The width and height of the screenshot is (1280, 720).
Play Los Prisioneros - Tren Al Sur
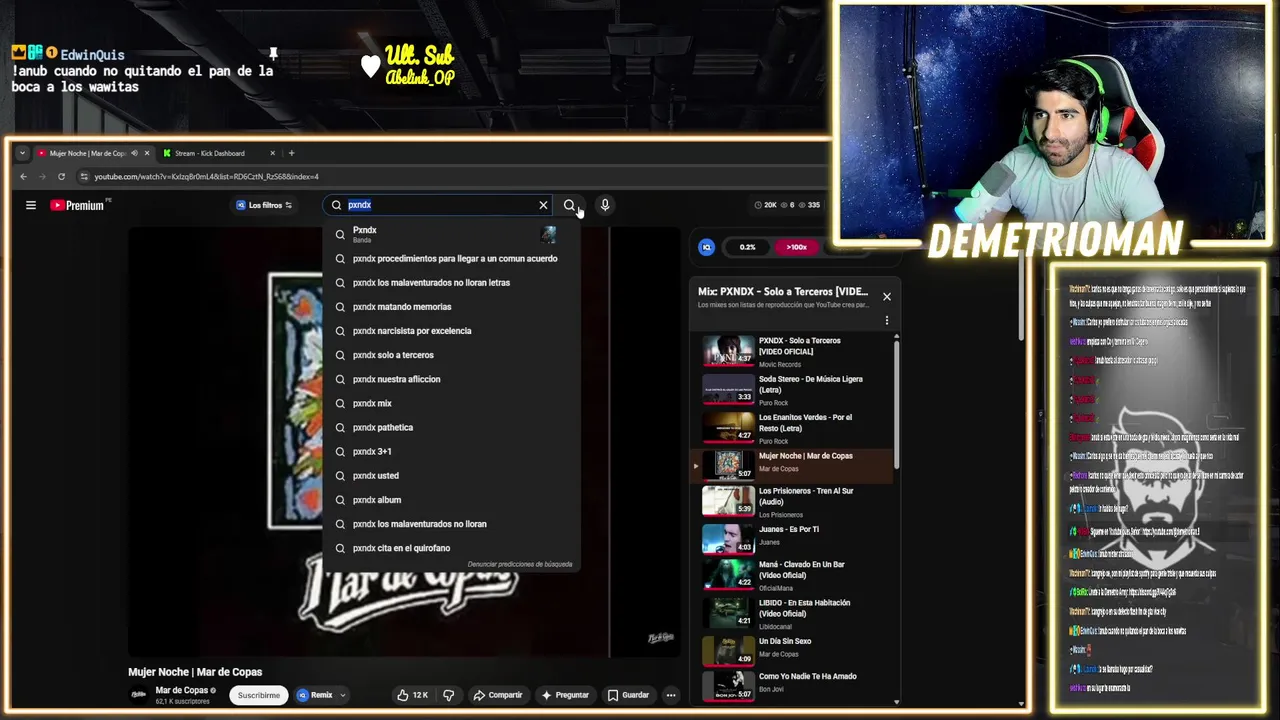pyautogui.click(x=796, y=502)
